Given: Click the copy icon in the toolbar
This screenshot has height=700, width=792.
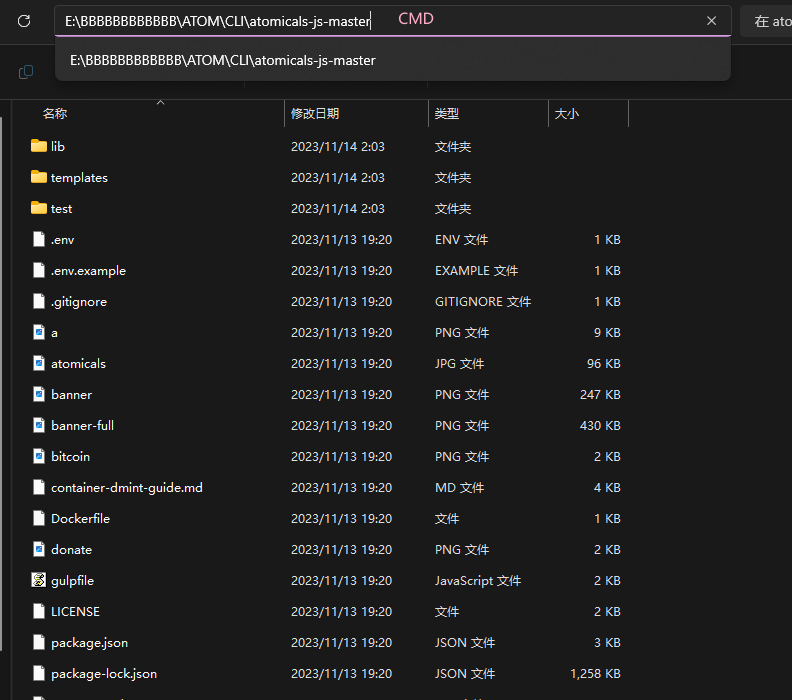Looking at the screenshot, I should click(26, 71).
